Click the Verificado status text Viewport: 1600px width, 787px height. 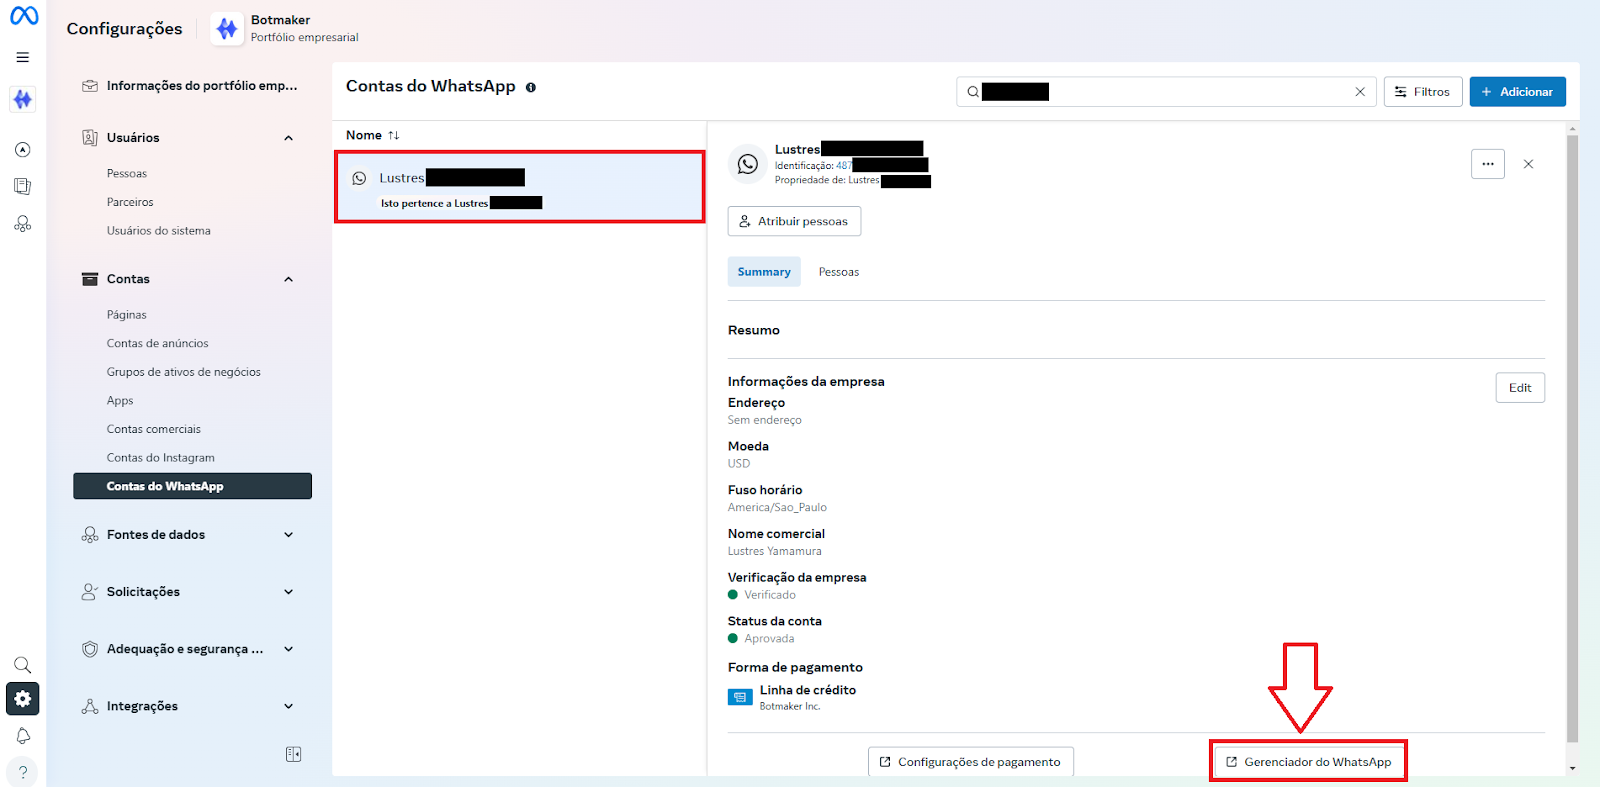pos(770,595)
